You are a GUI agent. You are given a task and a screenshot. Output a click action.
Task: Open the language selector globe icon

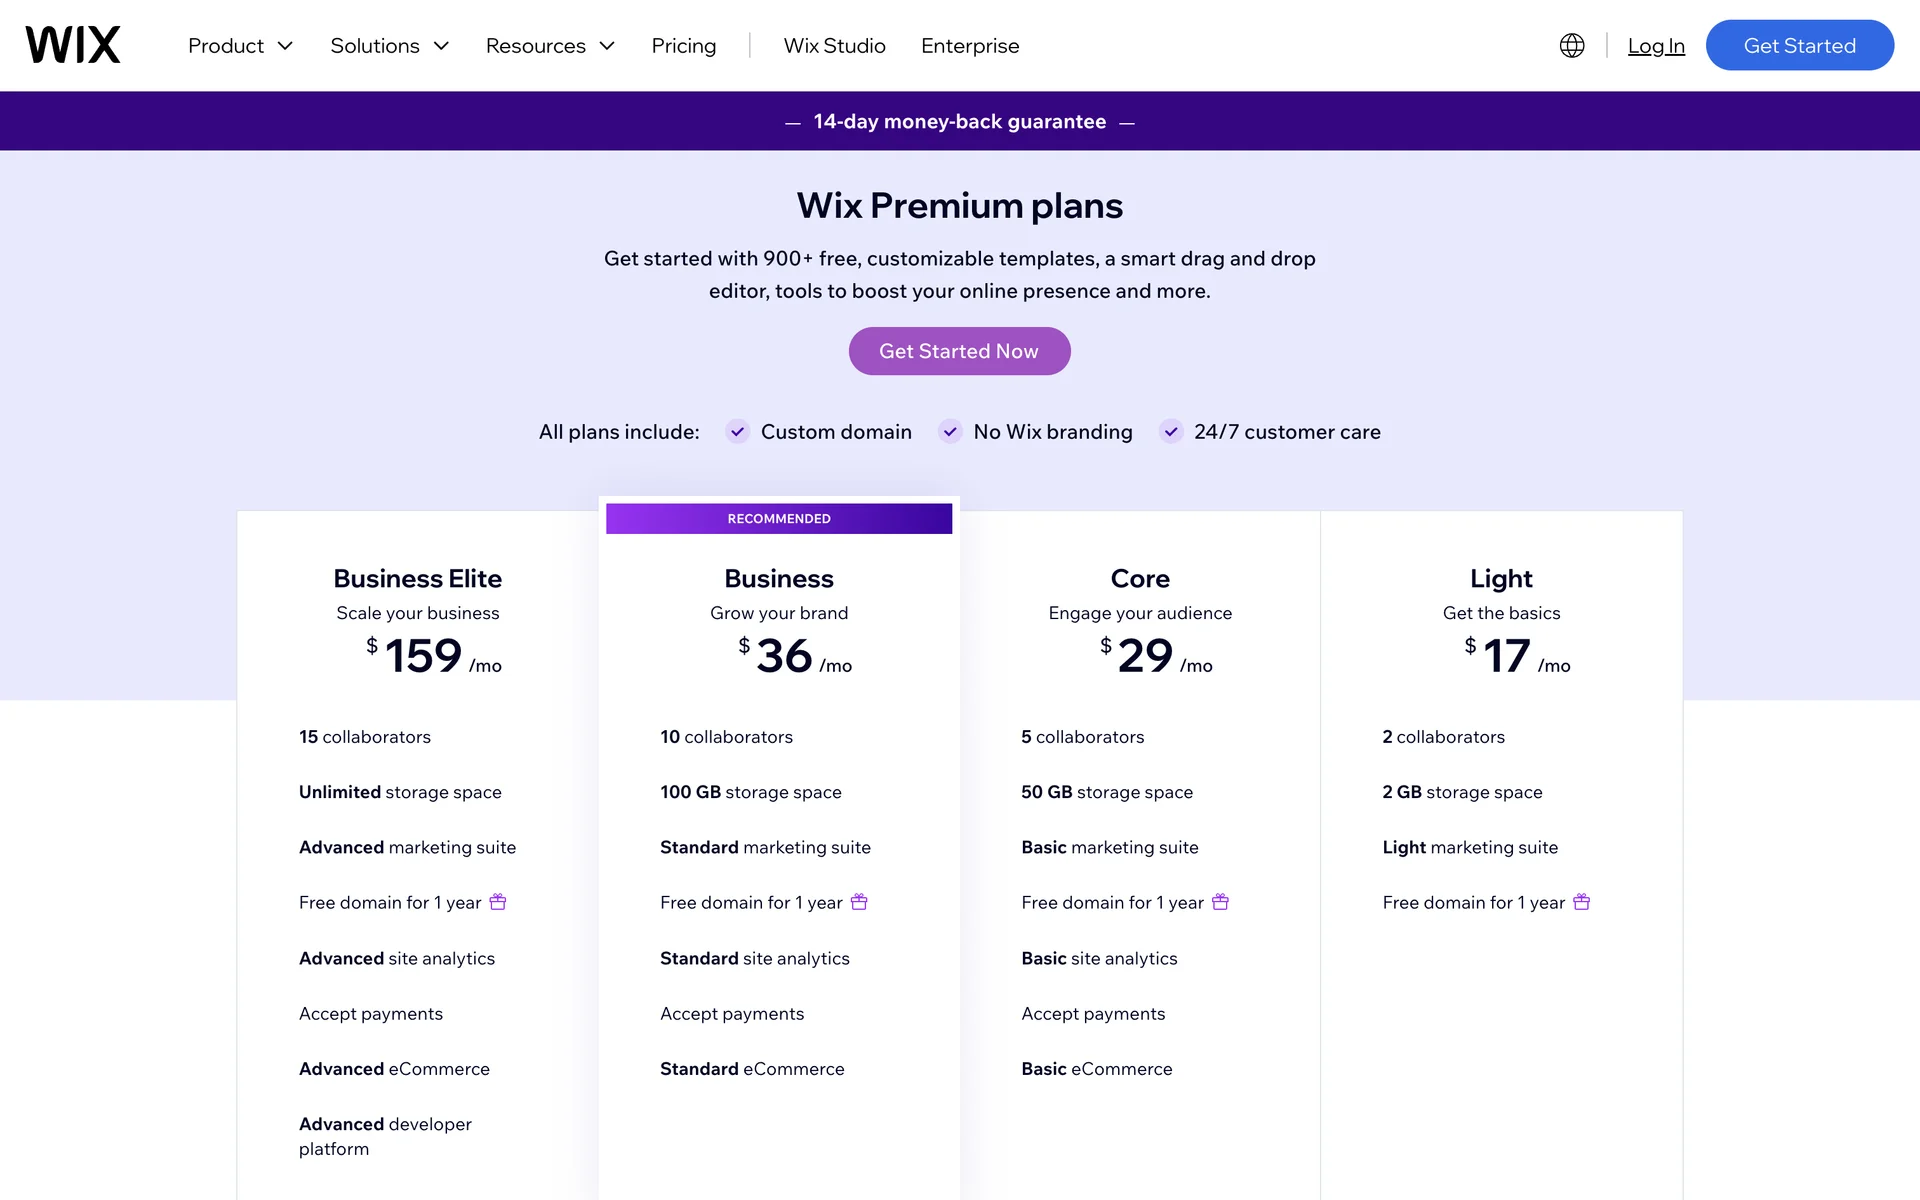pos(1571,45)
